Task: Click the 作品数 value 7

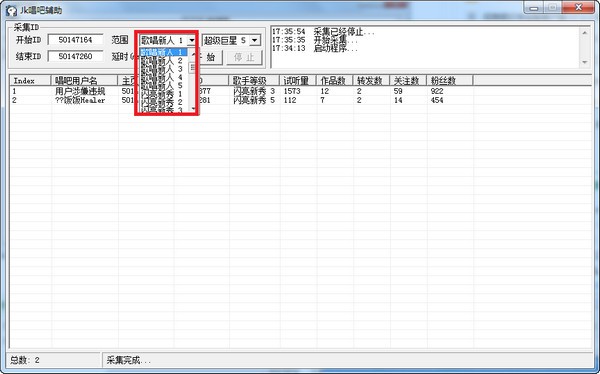Action: [x=322, y=100]
